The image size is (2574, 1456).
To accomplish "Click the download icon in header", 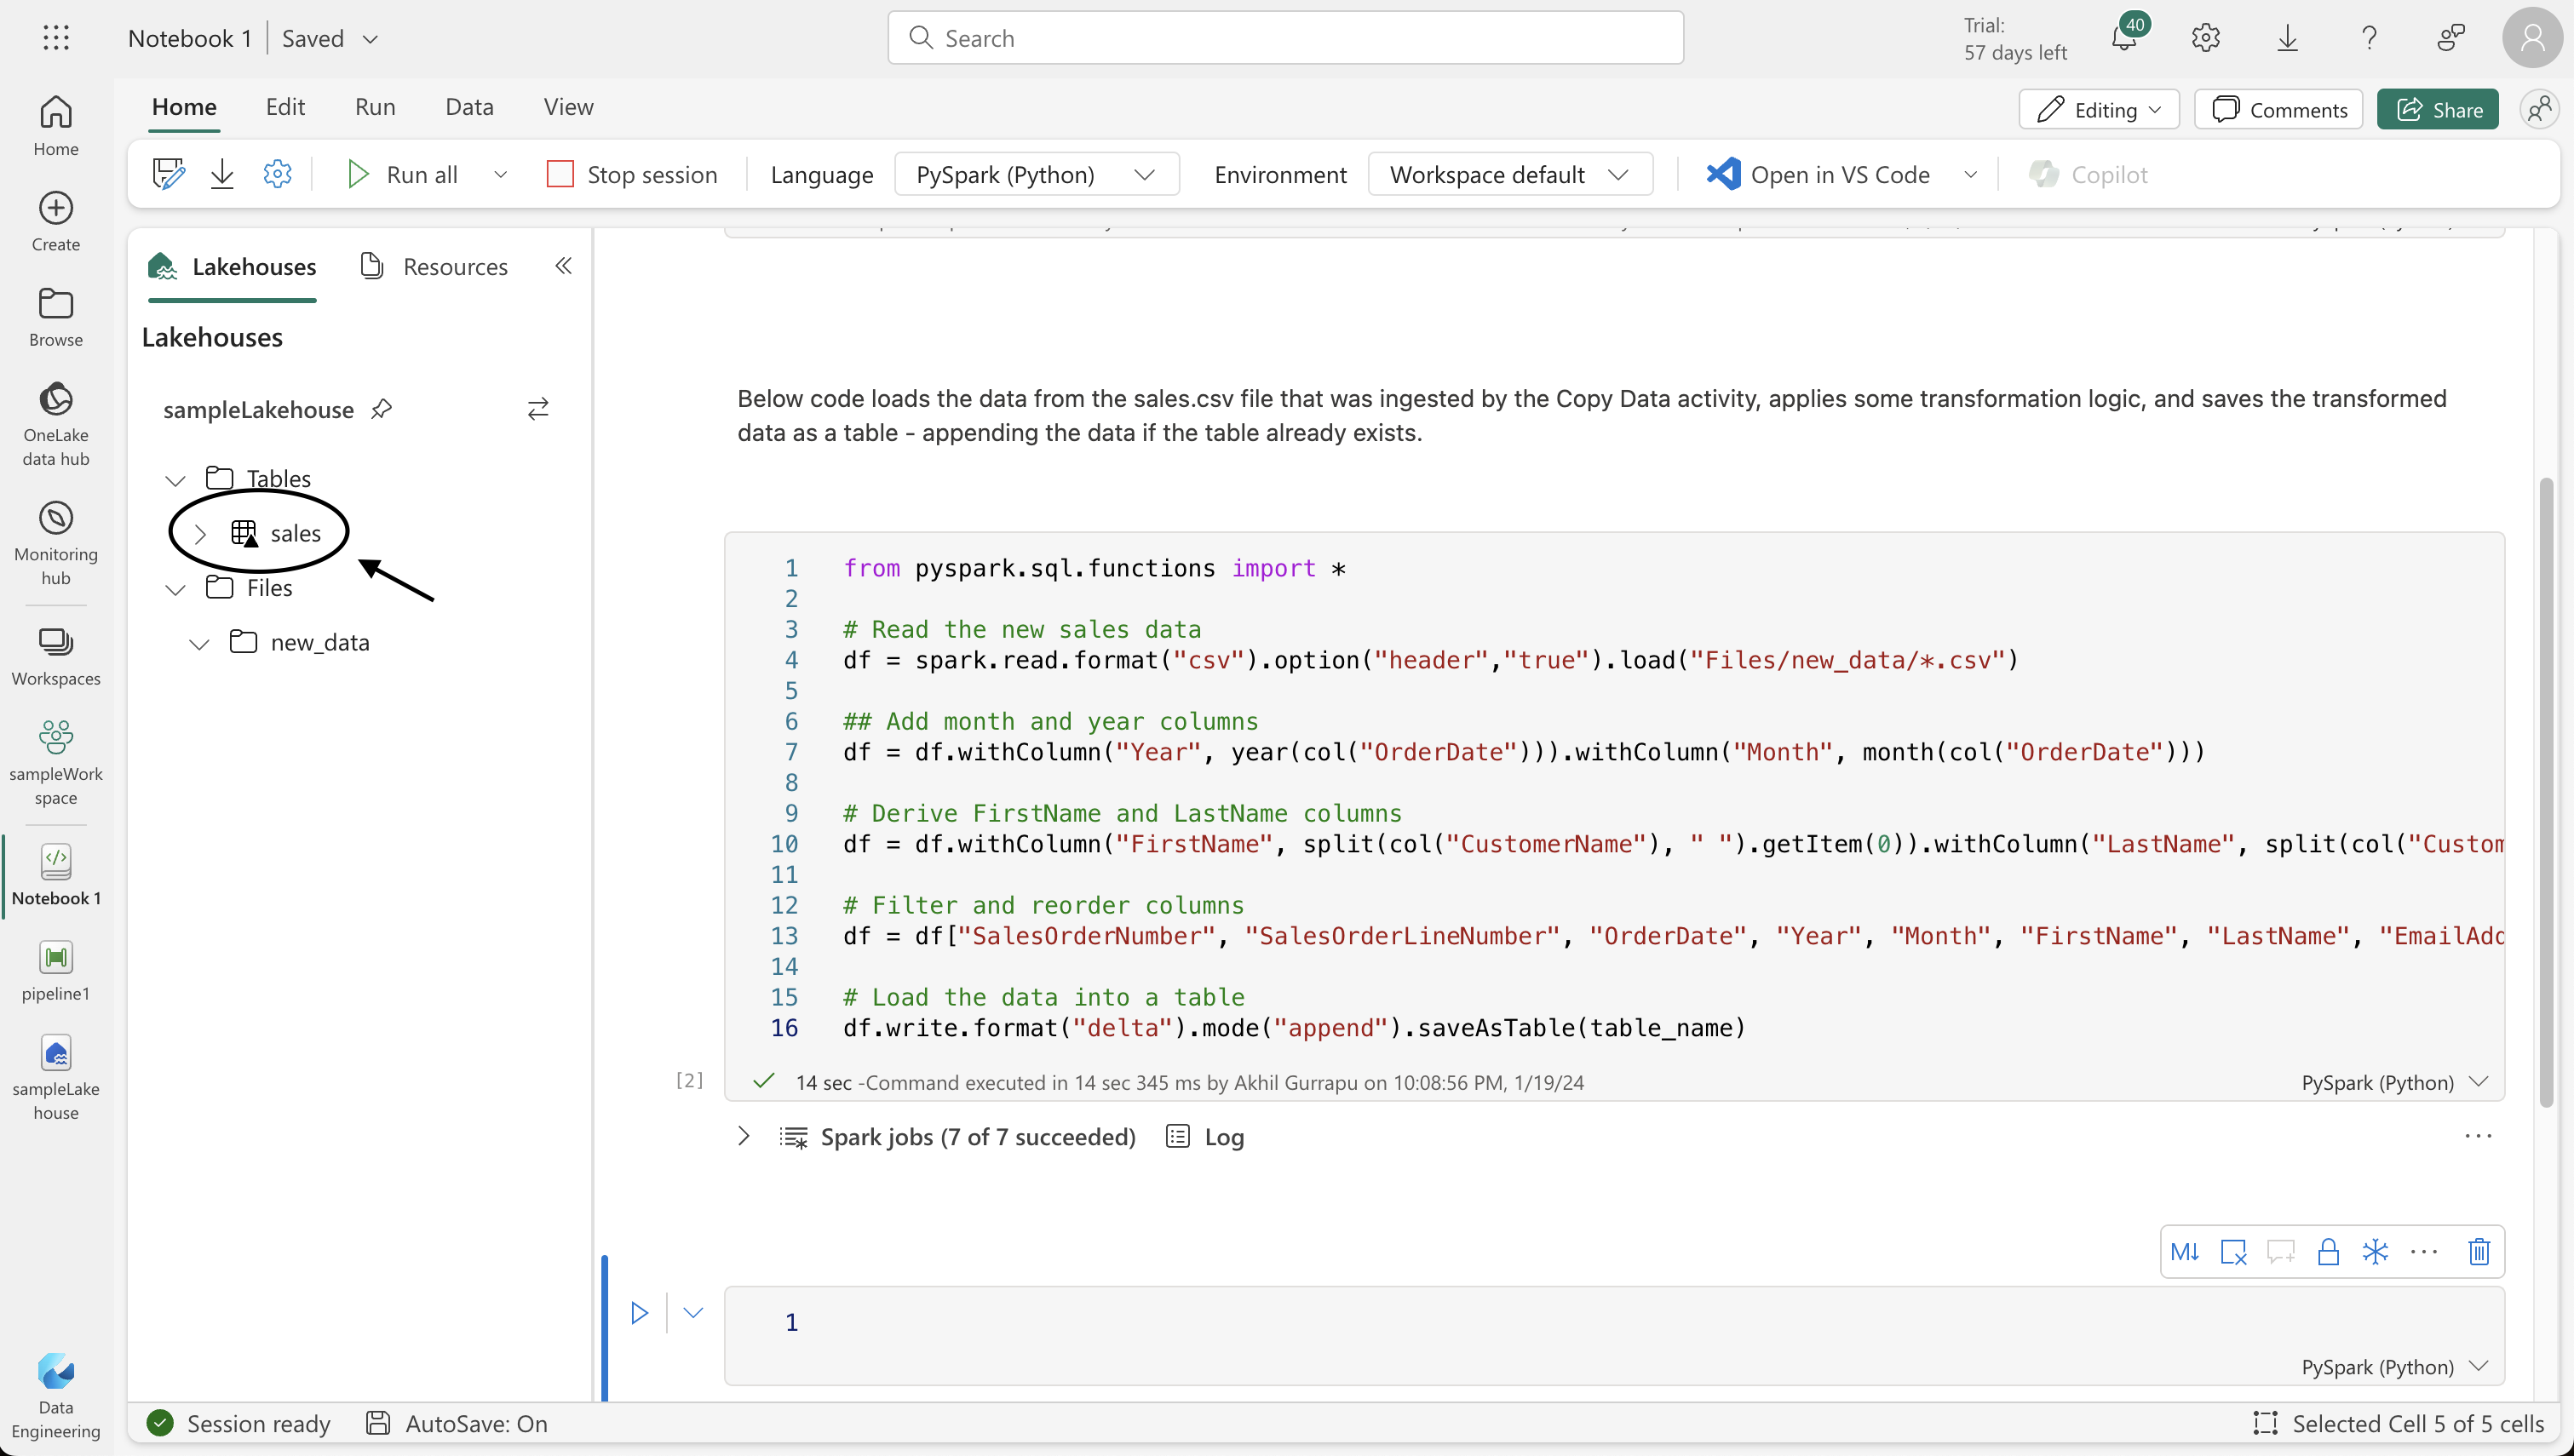I will tap(2287, 38).
